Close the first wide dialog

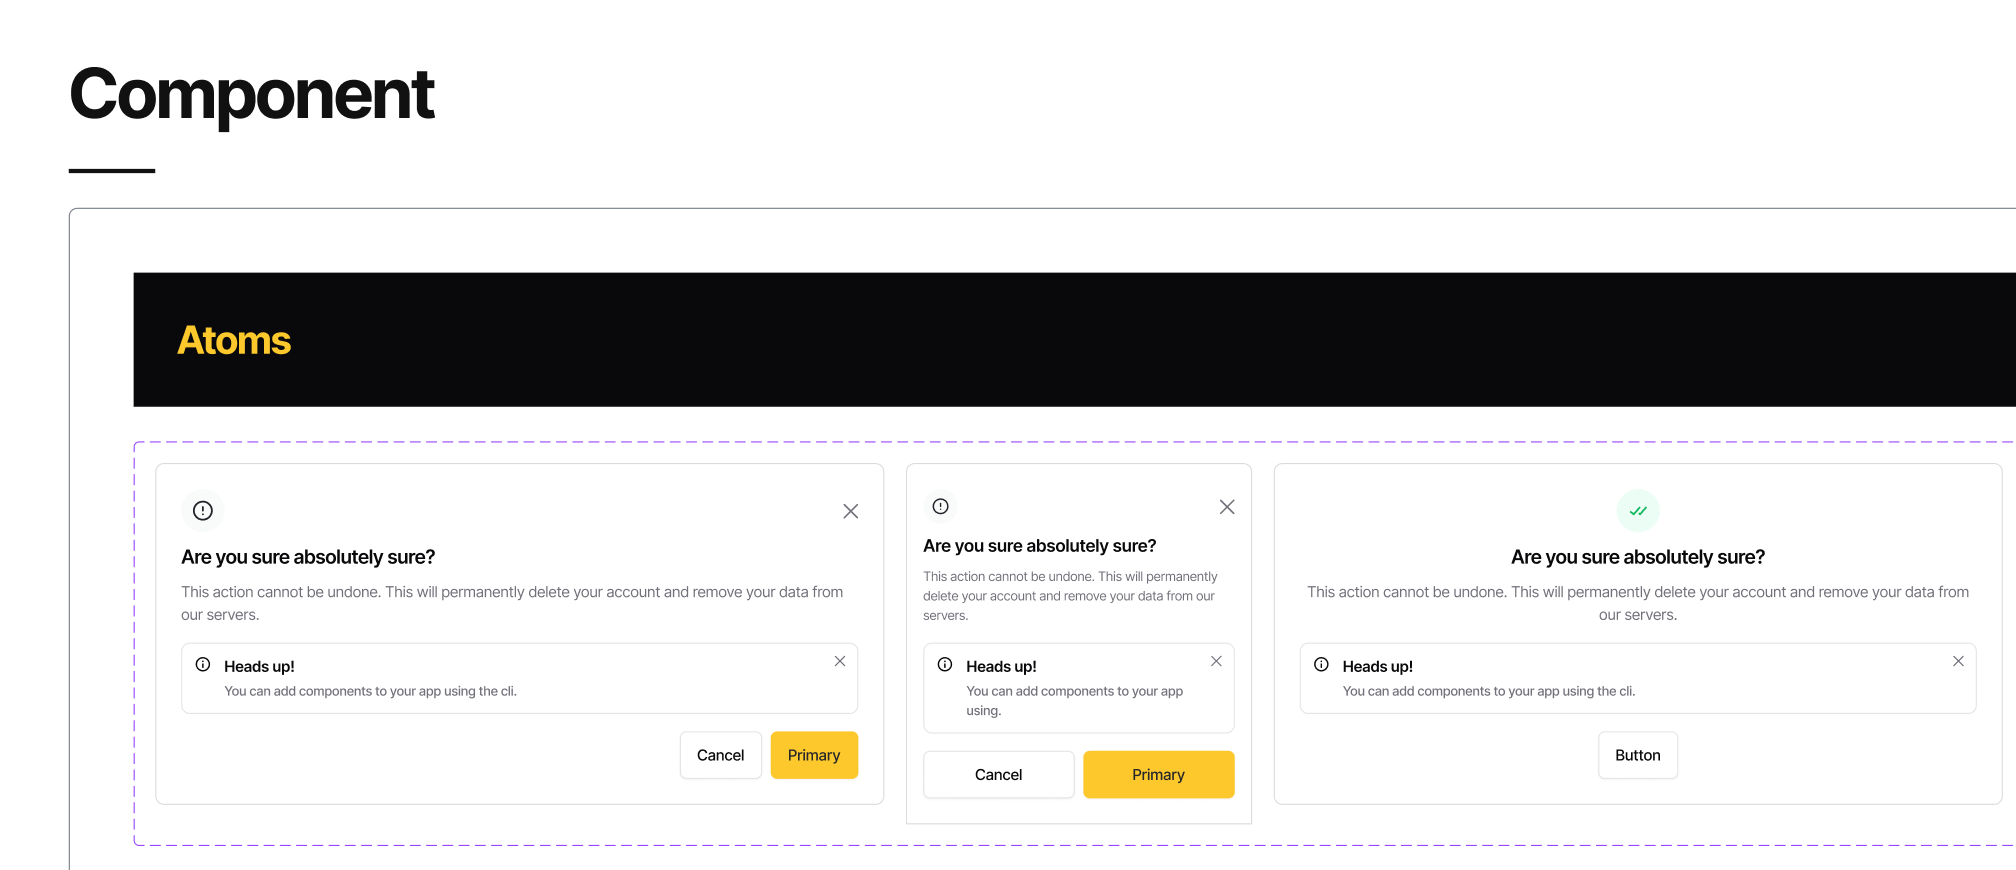pyautogui.click(x=851, y=512)
